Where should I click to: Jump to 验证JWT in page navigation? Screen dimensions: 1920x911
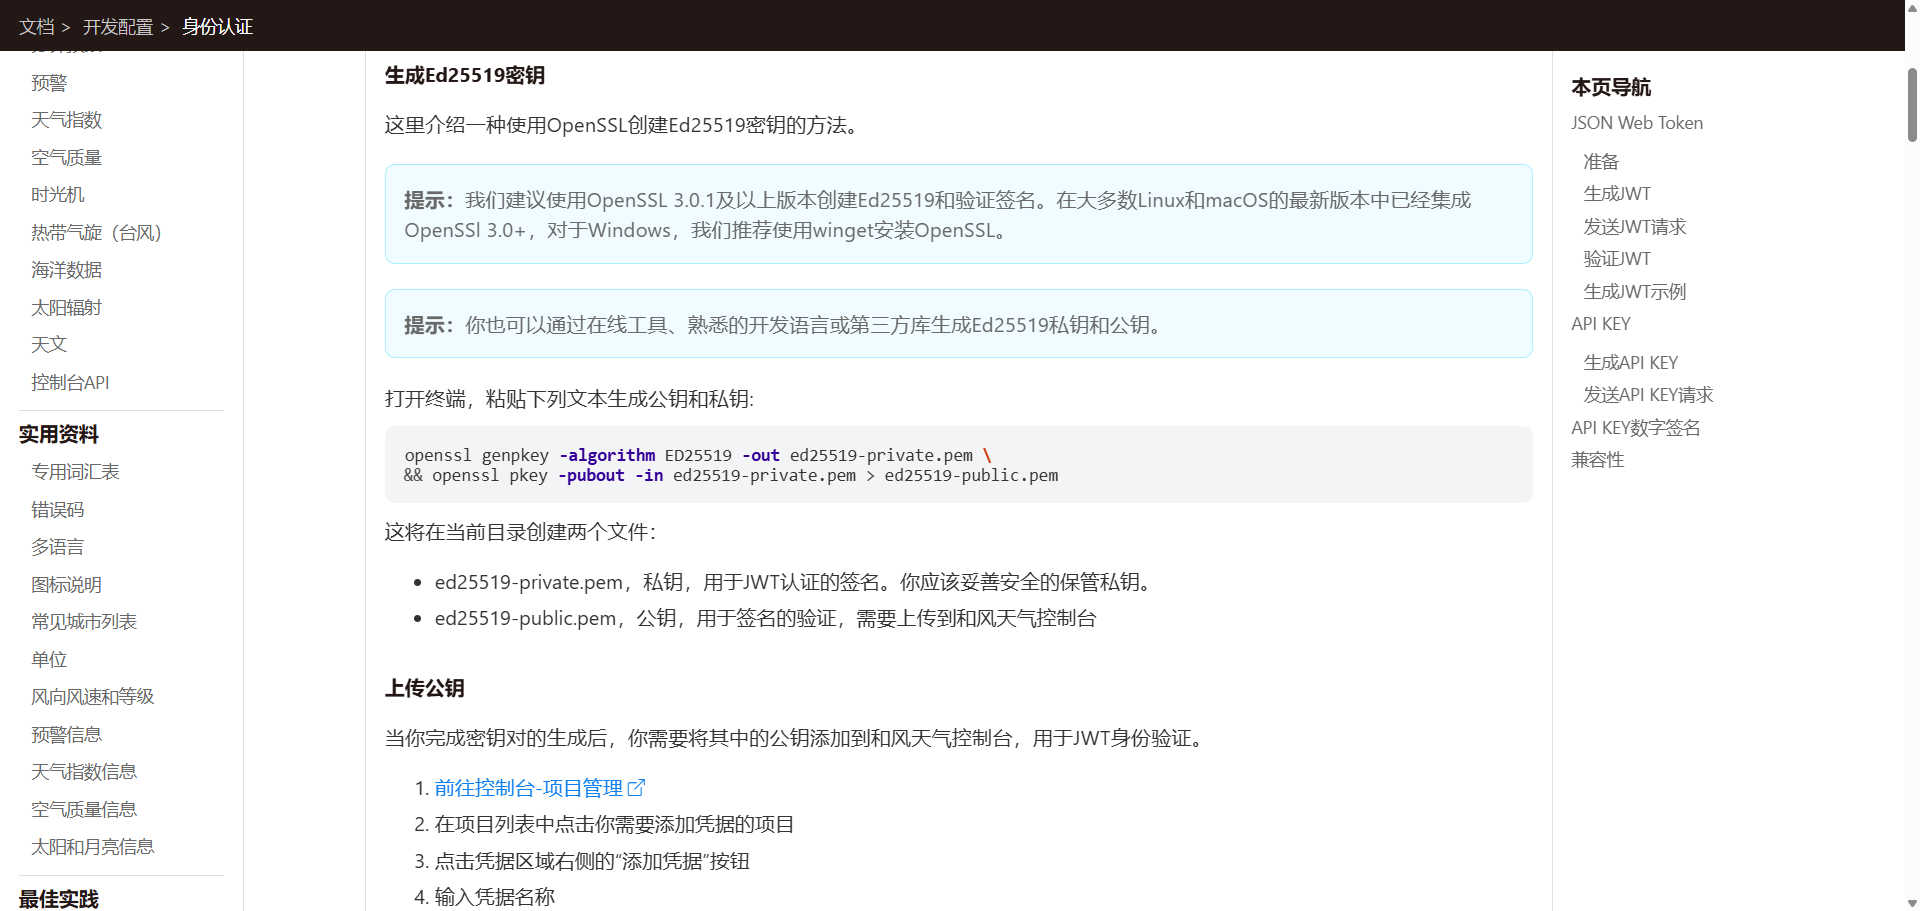coord(1617,259)
